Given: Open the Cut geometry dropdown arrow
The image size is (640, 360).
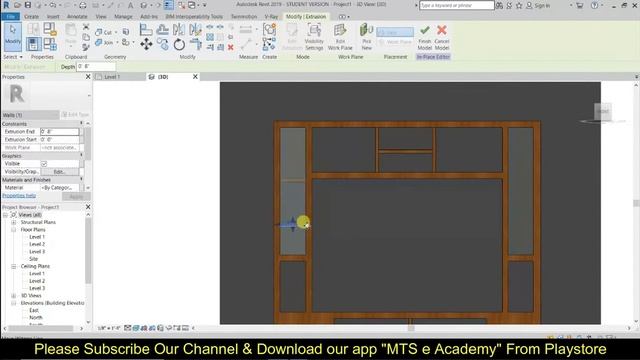Looking at the screenshot, I should click(x=116, y=32).
